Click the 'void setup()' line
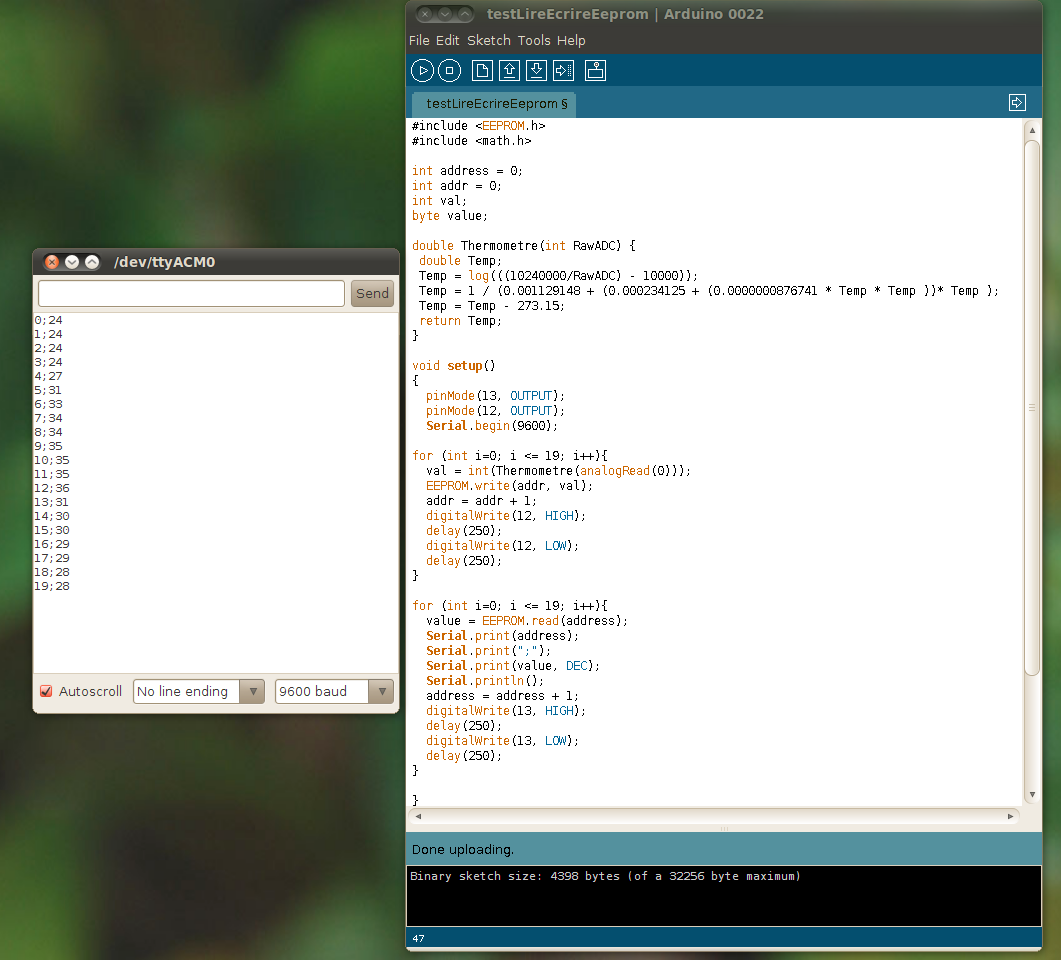1061x960 pixels. point(453,366)
